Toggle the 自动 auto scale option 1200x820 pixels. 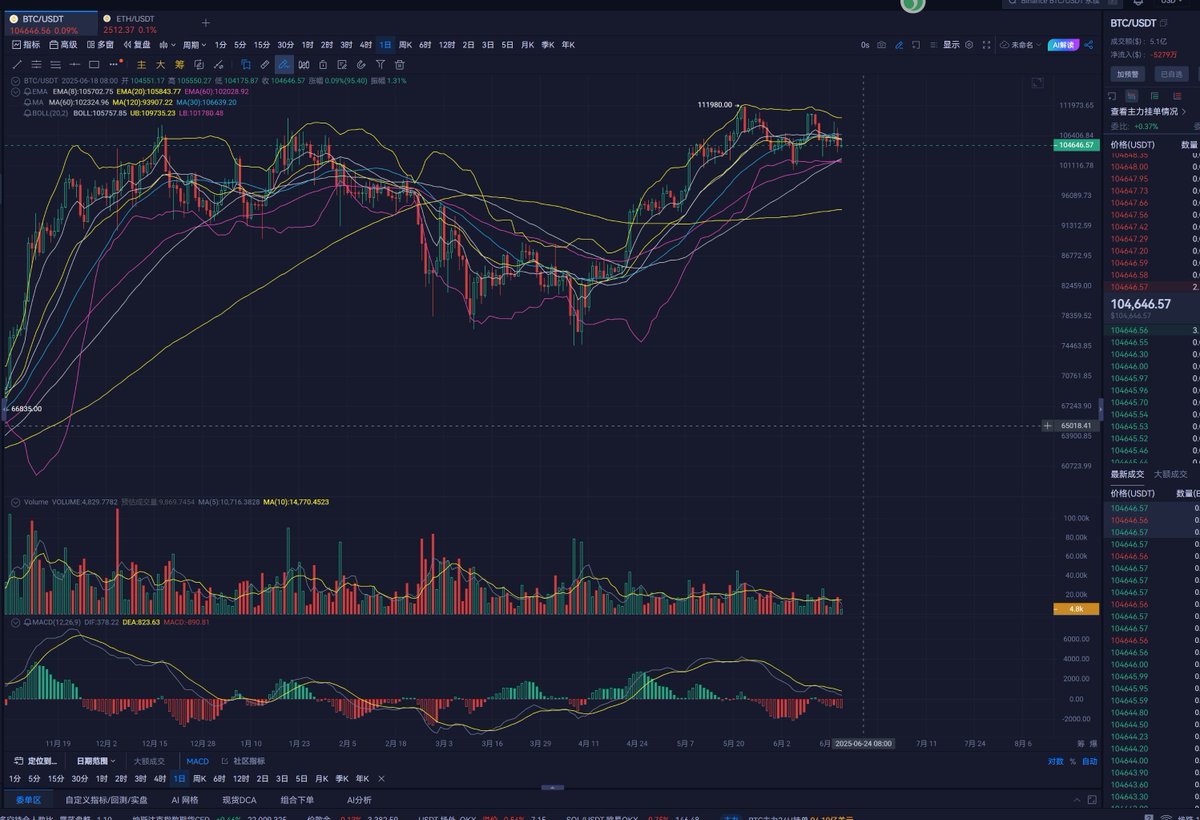click(1089, 761)
